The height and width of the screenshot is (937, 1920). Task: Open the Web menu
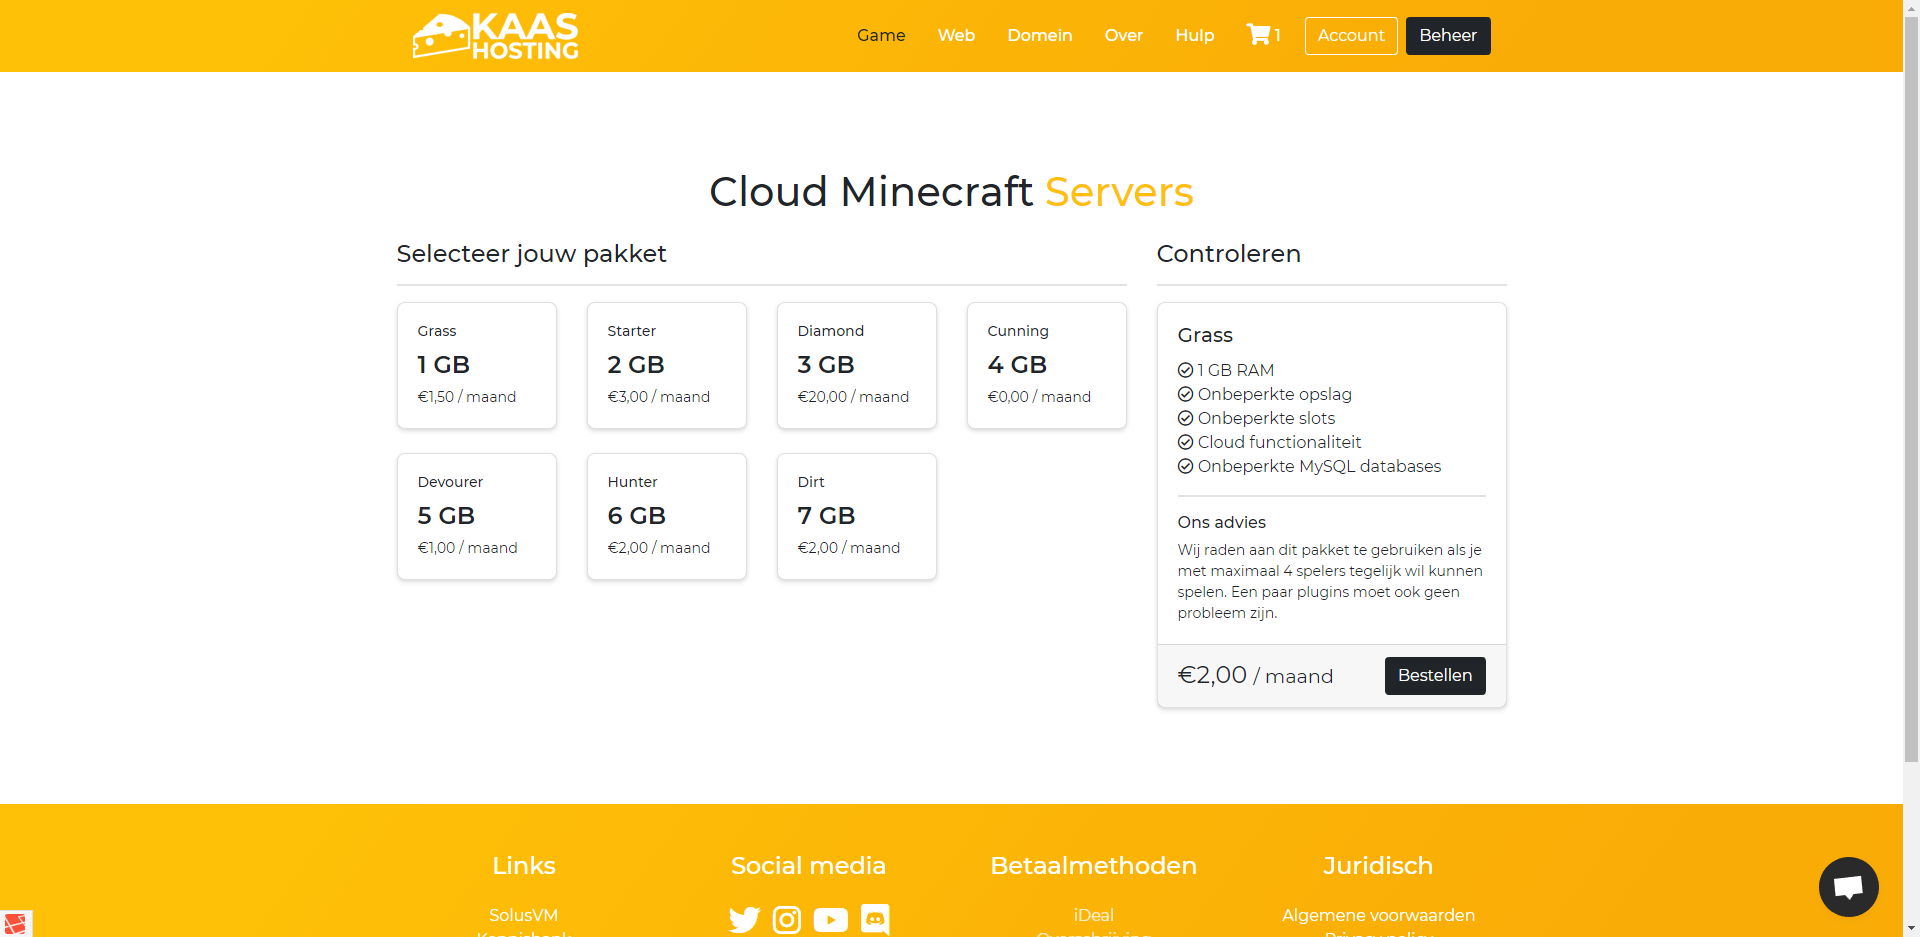point(956,36)
